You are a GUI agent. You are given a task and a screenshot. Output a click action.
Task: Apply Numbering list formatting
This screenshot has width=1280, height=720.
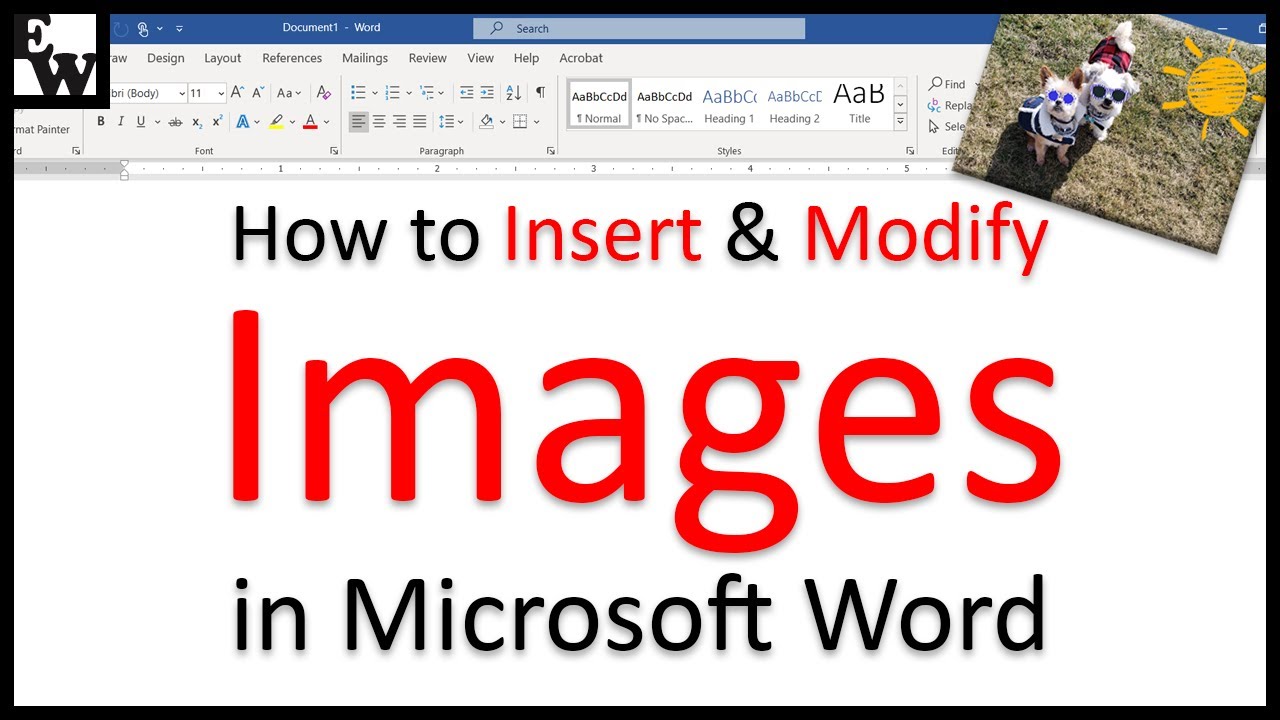click(x=392, y=92)
